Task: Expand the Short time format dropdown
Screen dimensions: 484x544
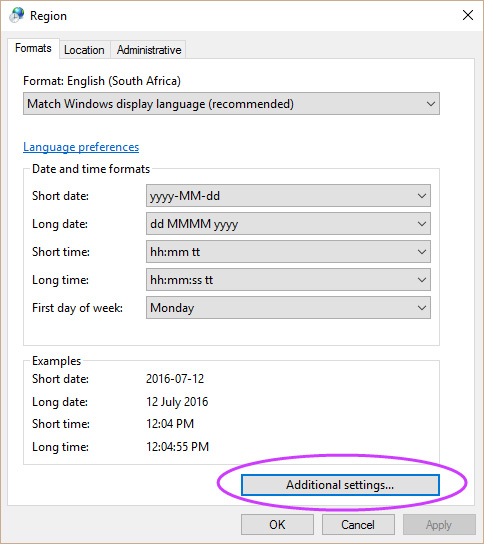Action: (288, 252)
